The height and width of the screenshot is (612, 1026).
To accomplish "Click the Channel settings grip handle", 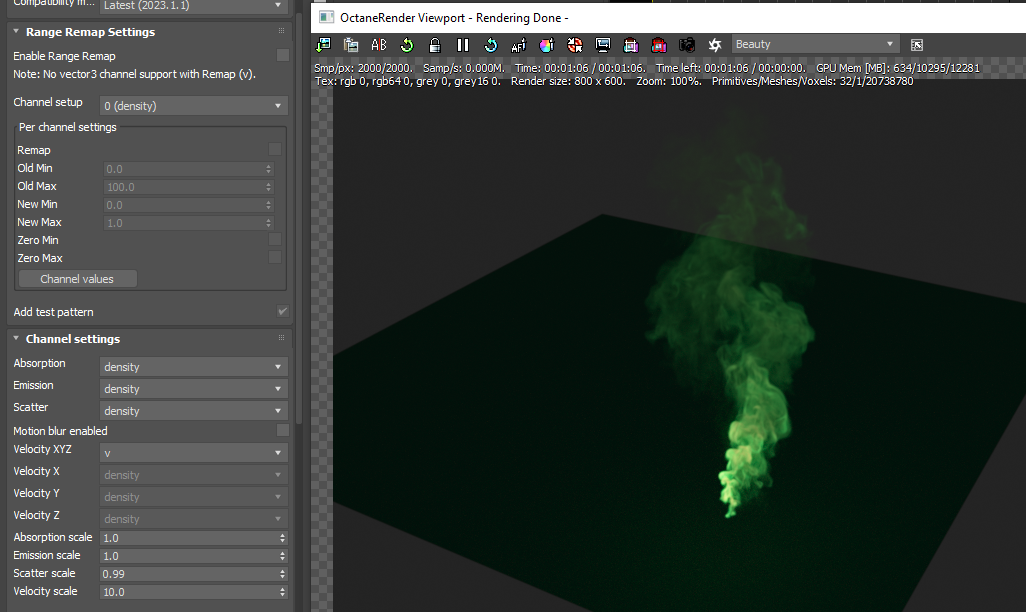I will pyautogui.click(x=281, y=338).
